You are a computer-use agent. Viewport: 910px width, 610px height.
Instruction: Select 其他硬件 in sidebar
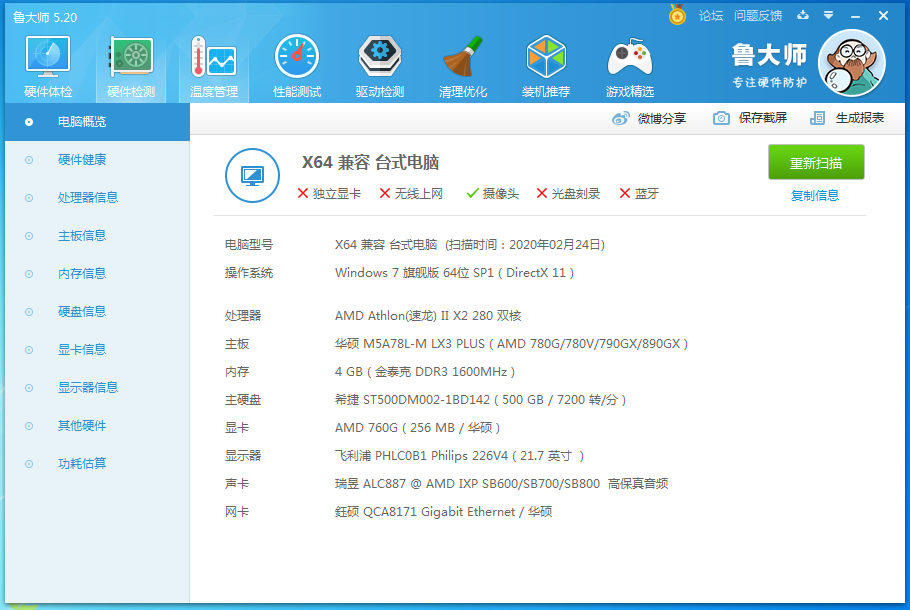click(x=98, y=426)
